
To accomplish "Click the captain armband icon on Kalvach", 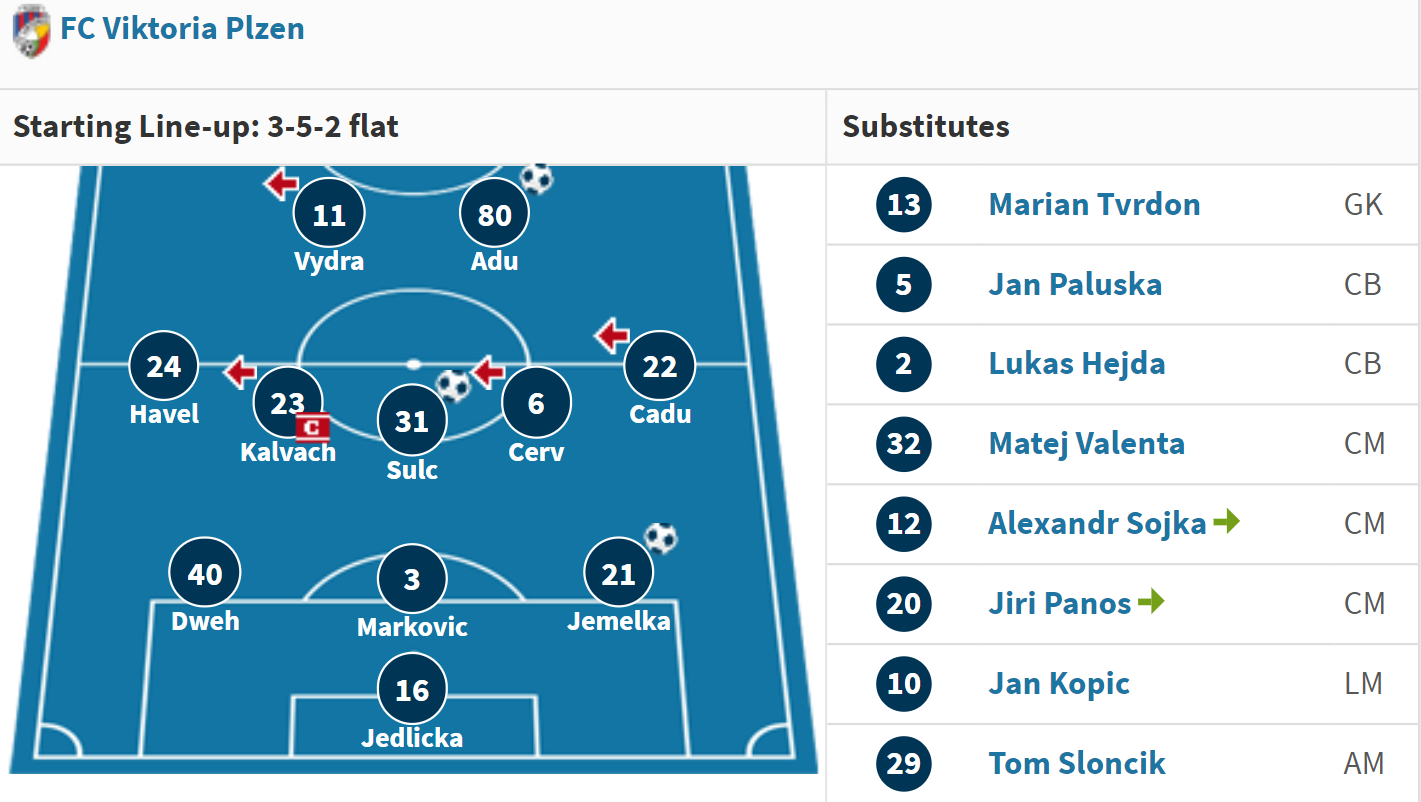I will 313,428.
